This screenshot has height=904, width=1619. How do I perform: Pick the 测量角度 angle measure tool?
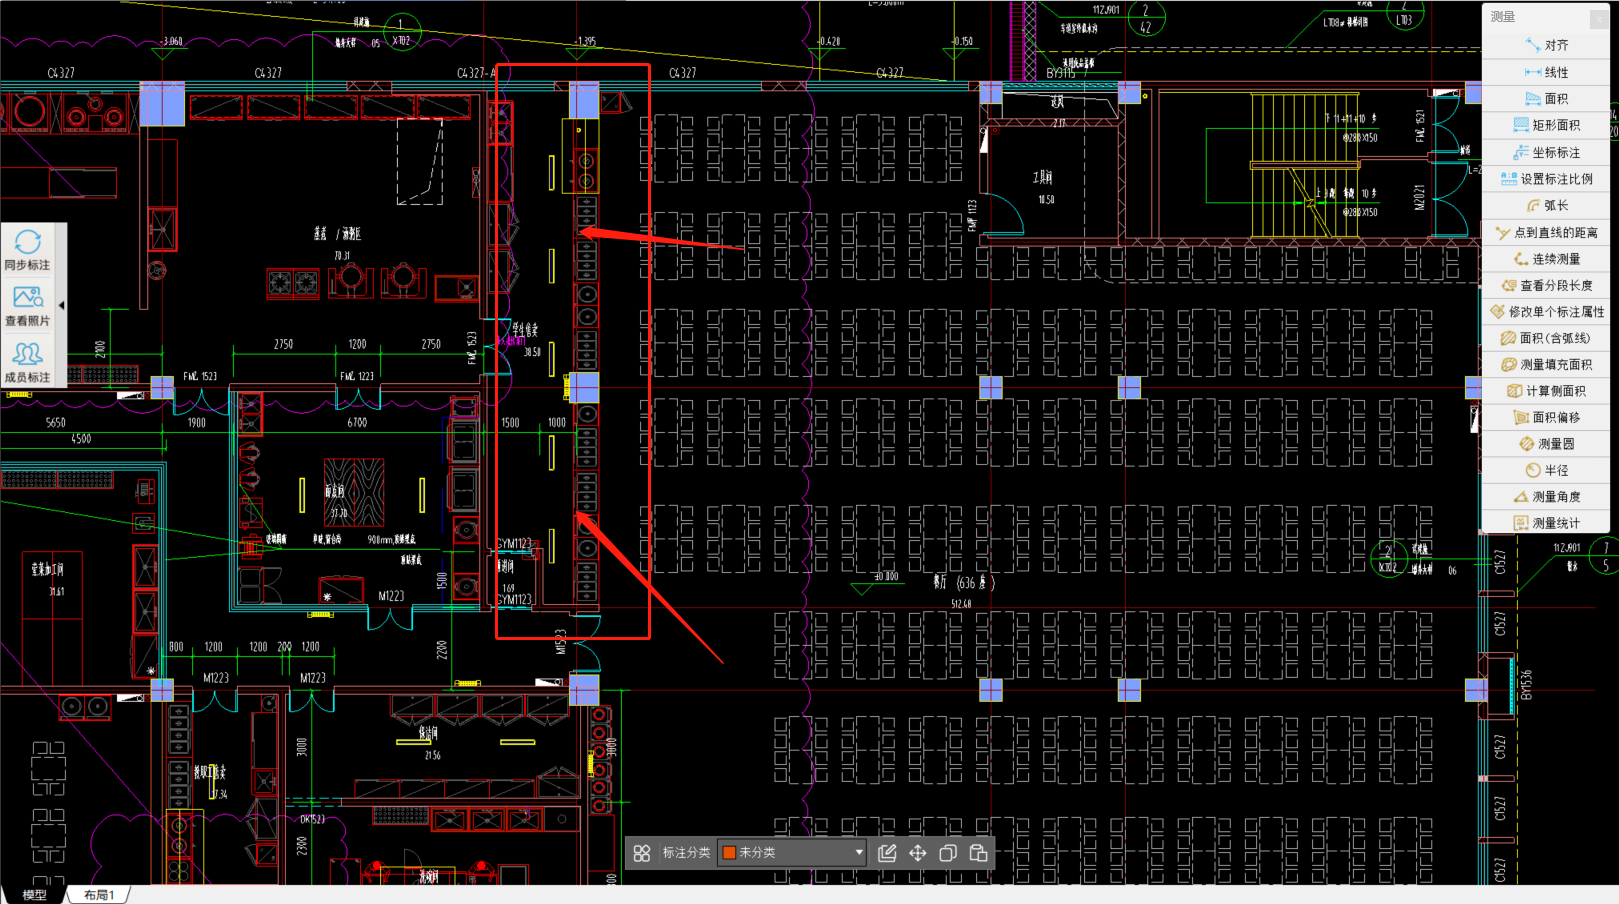point(1545,497)
